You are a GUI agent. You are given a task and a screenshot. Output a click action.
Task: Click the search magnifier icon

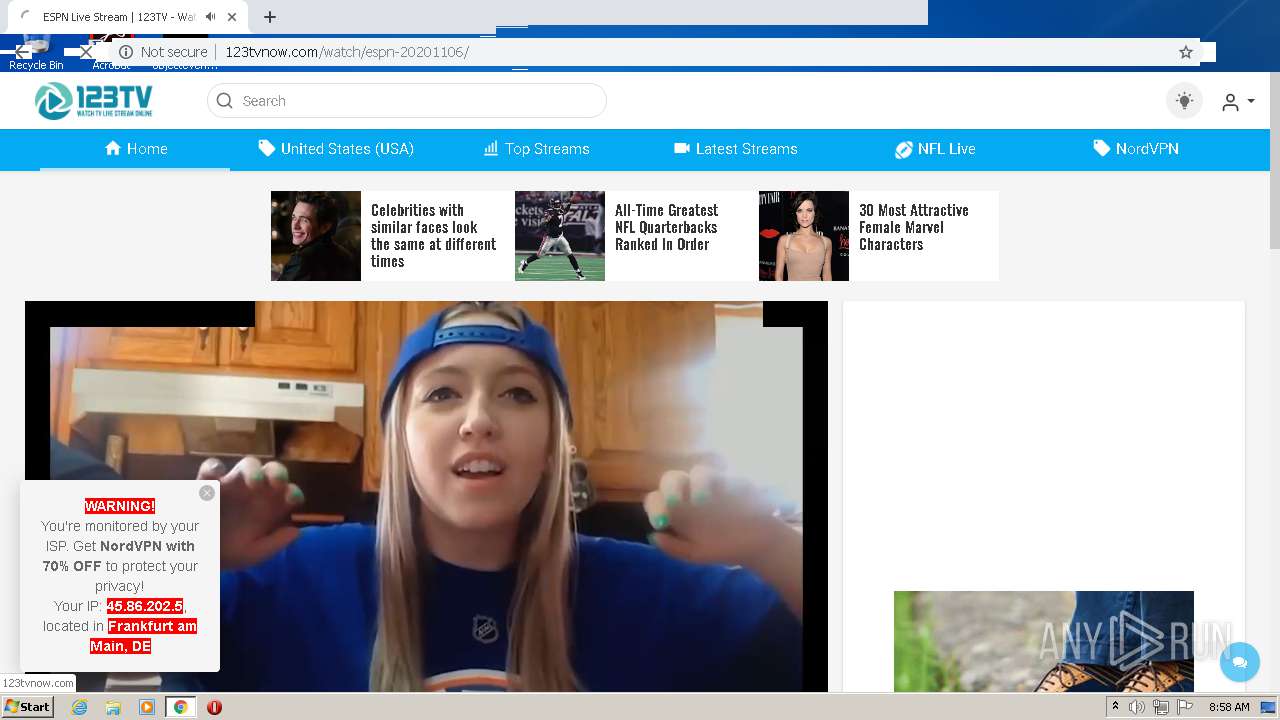(x=225, y=101)
